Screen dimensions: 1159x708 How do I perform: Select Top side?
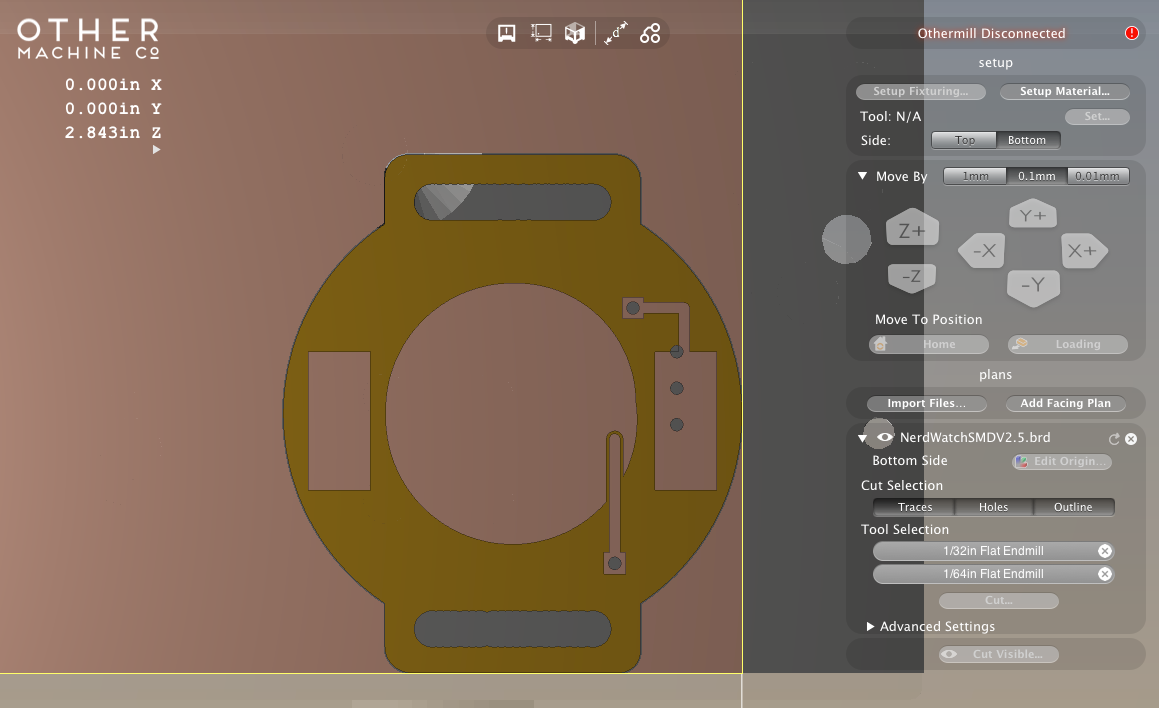pos(964,140)
